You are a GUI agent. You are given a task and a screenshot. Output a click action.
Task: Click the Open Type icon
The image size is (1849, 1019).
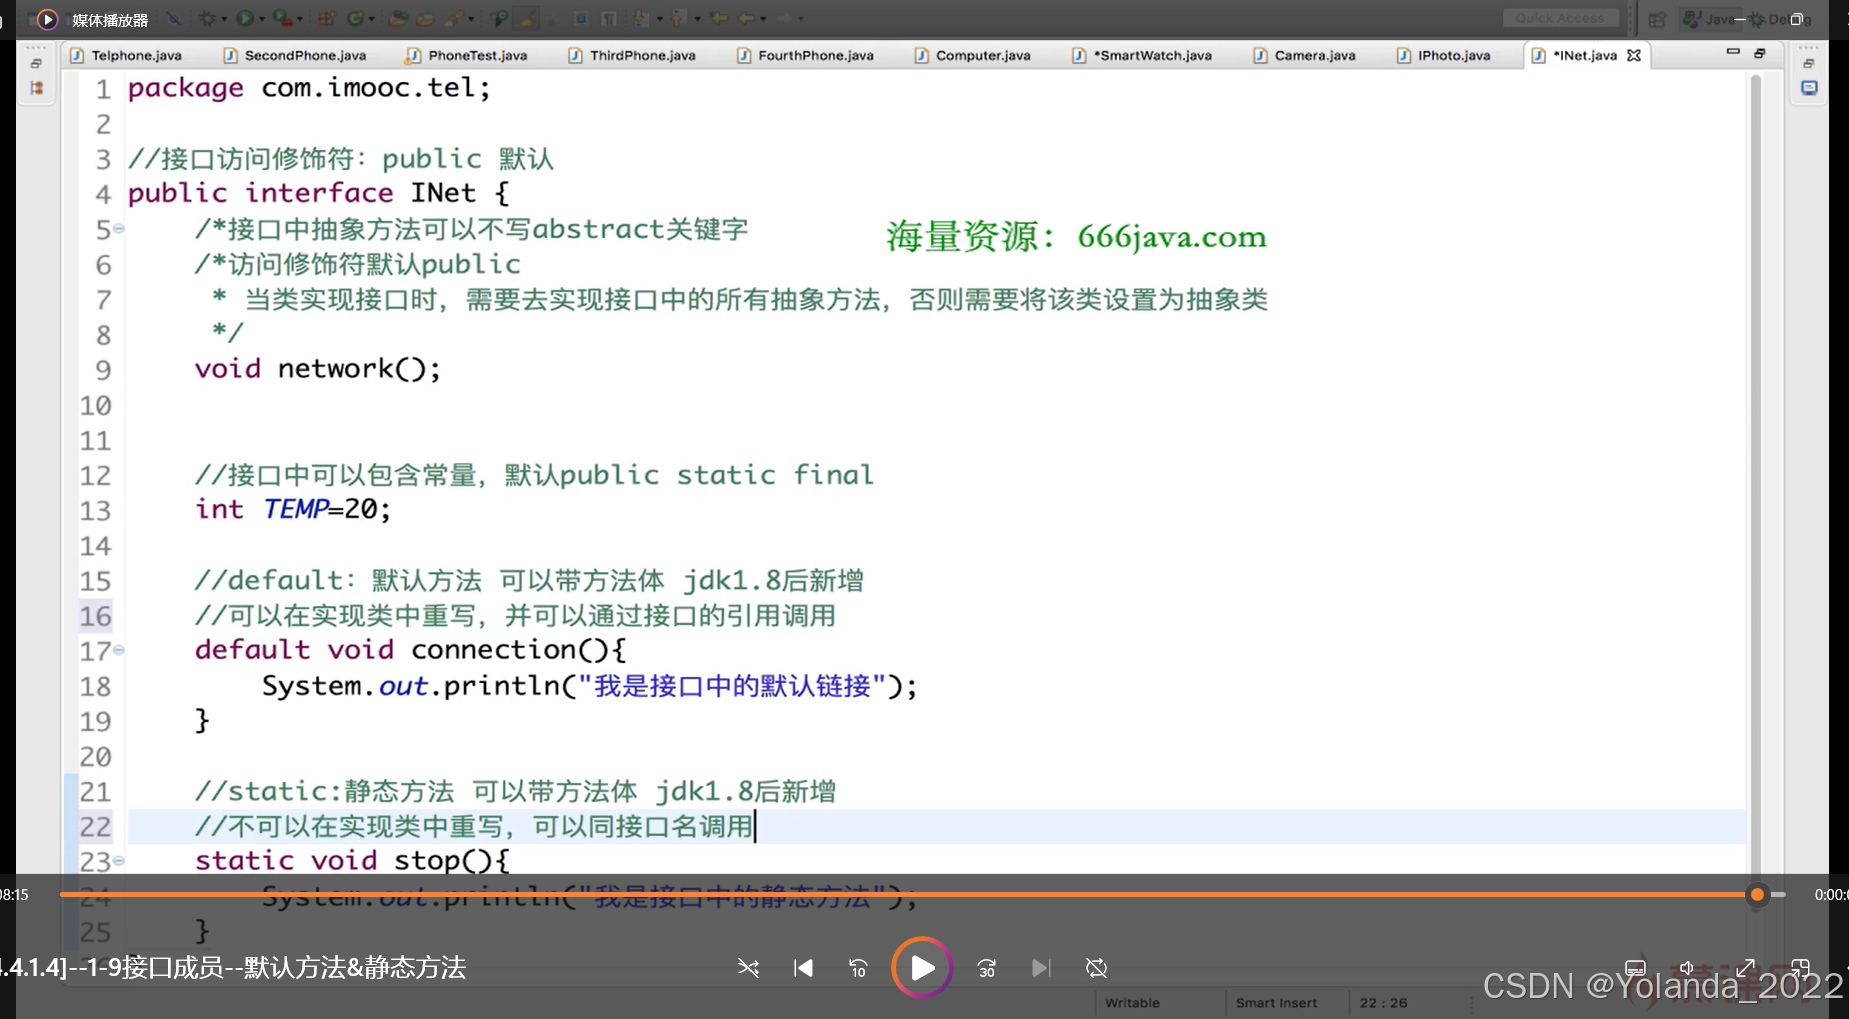click(398, 18)
